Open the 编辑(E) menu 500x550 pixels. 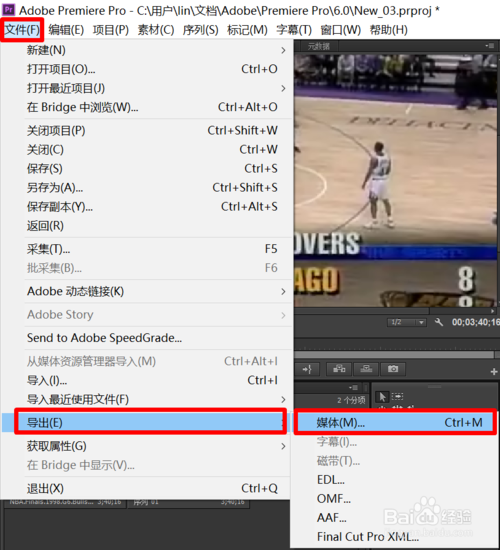point(66,30)
